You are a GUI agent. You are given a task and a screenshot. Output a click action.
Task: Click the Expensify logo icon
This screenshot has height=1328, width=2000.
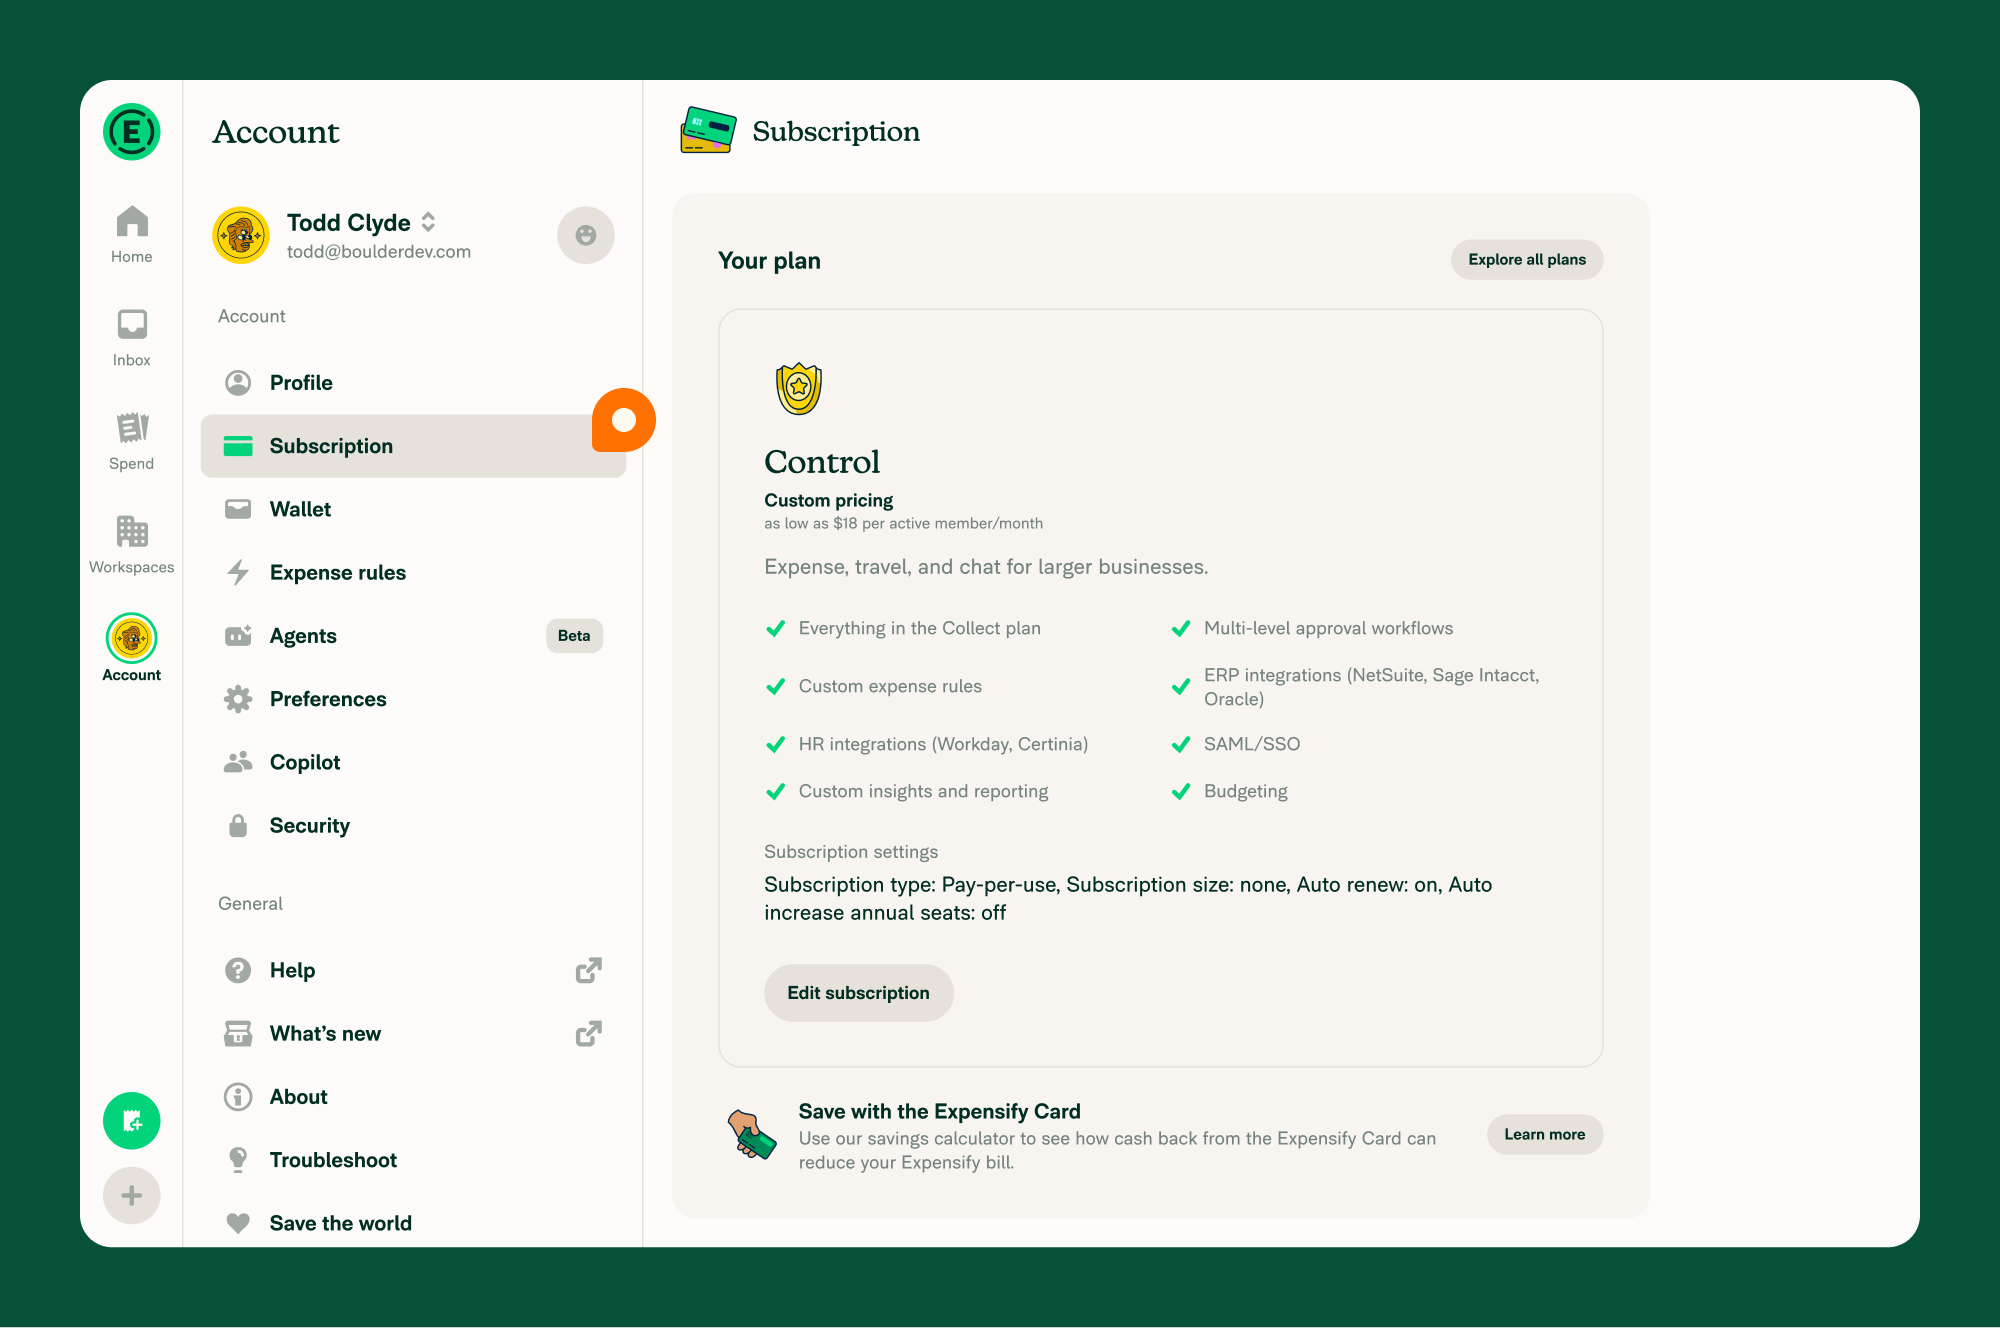(x=132, y=132)
